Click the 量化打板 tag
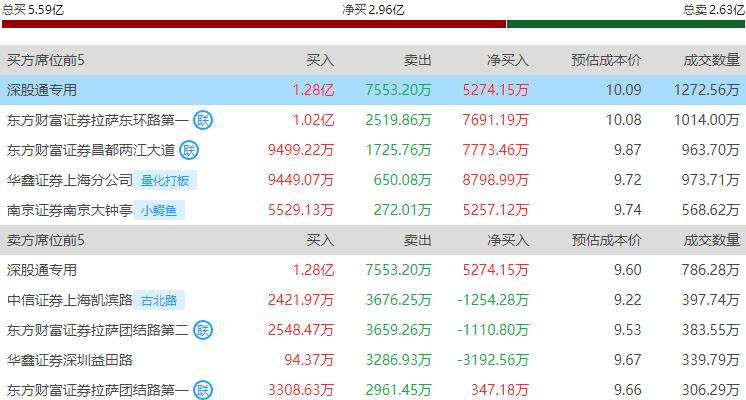 tap(165, 180)
